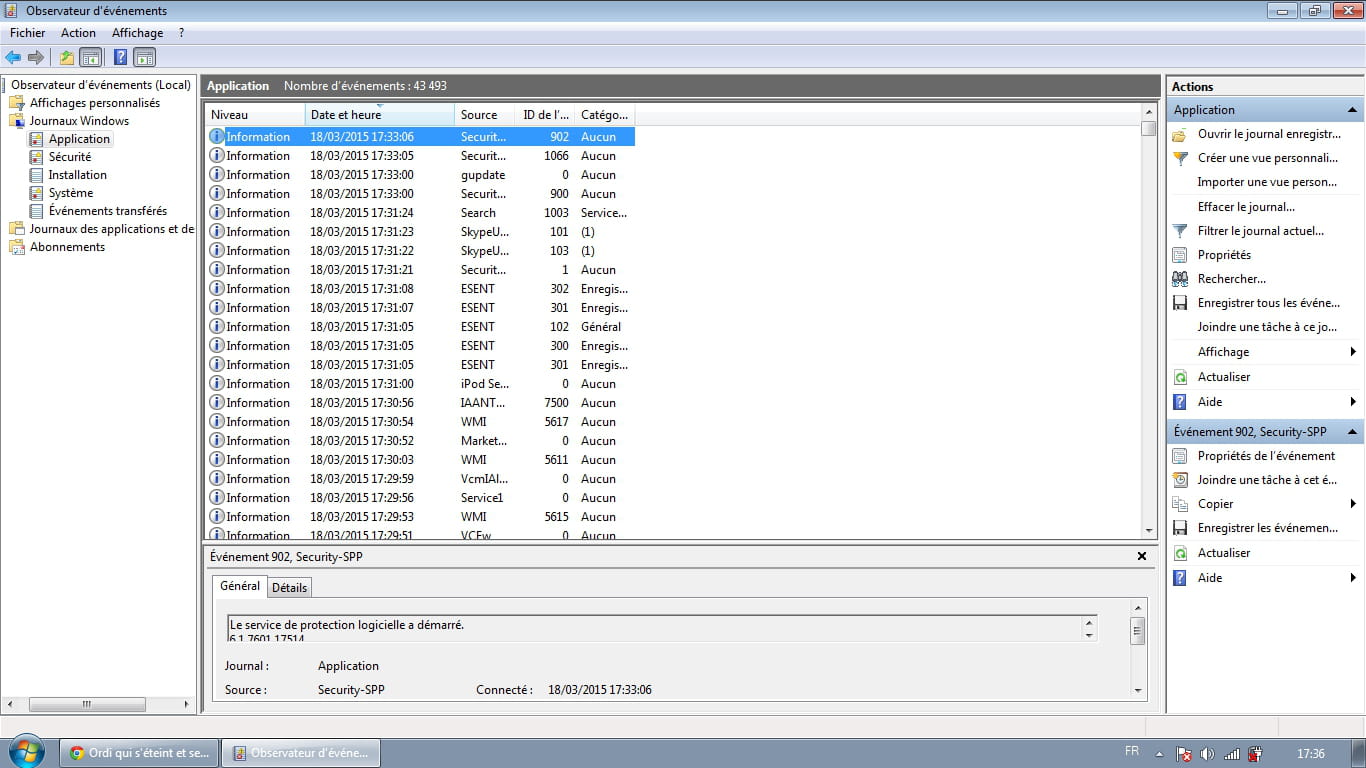
Task: Click the Propriétés icon in Actions pane
Action: coord(1180,255)
